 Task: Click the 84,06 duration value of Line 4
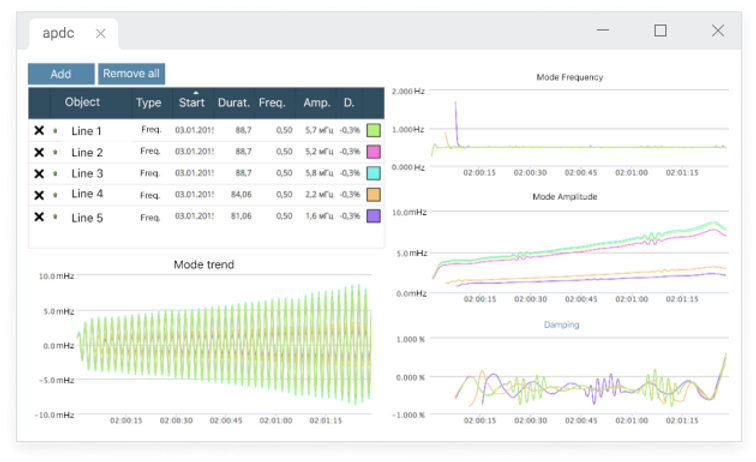241,194
